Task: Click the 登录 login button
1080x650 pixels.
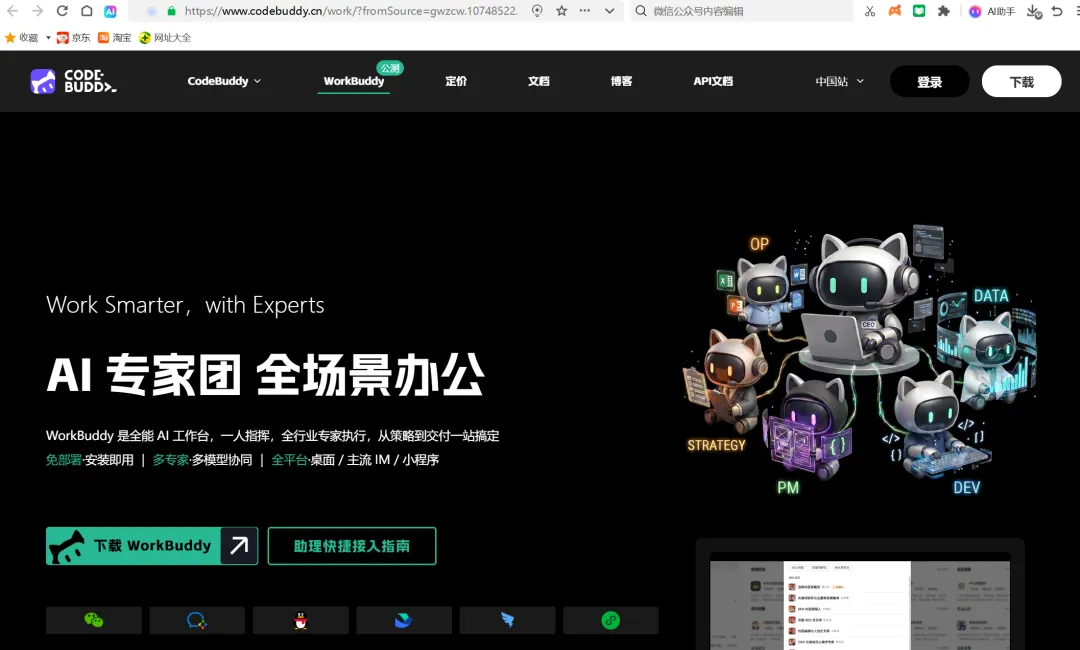Action: [x=929, y=82]
